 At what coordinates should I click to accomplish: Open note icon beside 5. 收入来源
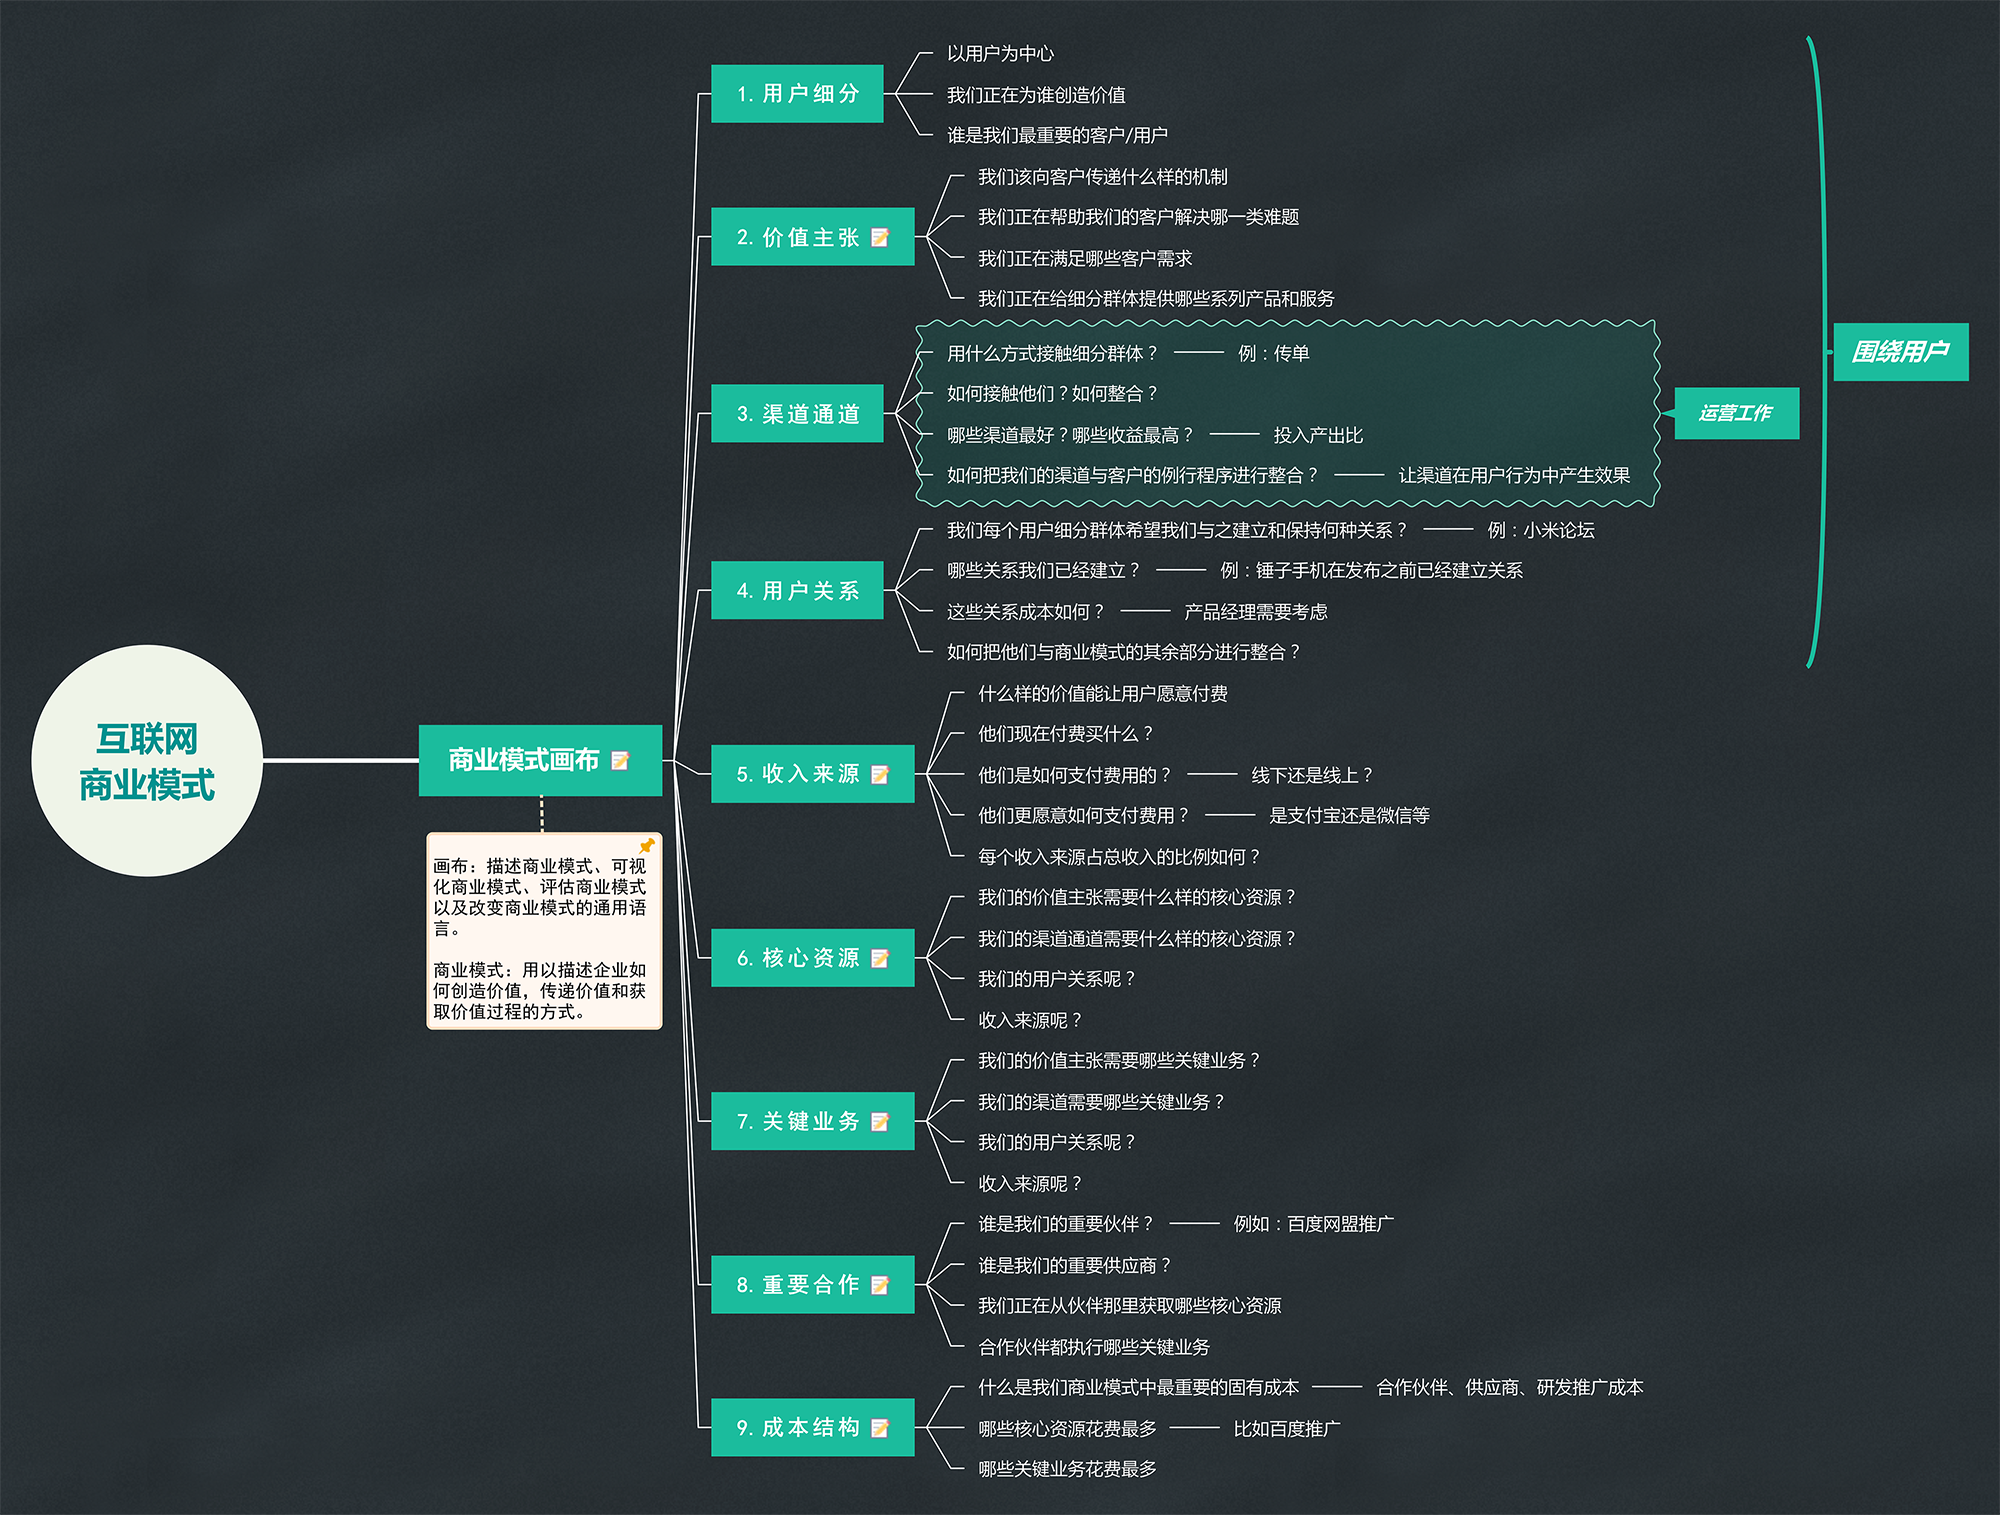(880, 774)
